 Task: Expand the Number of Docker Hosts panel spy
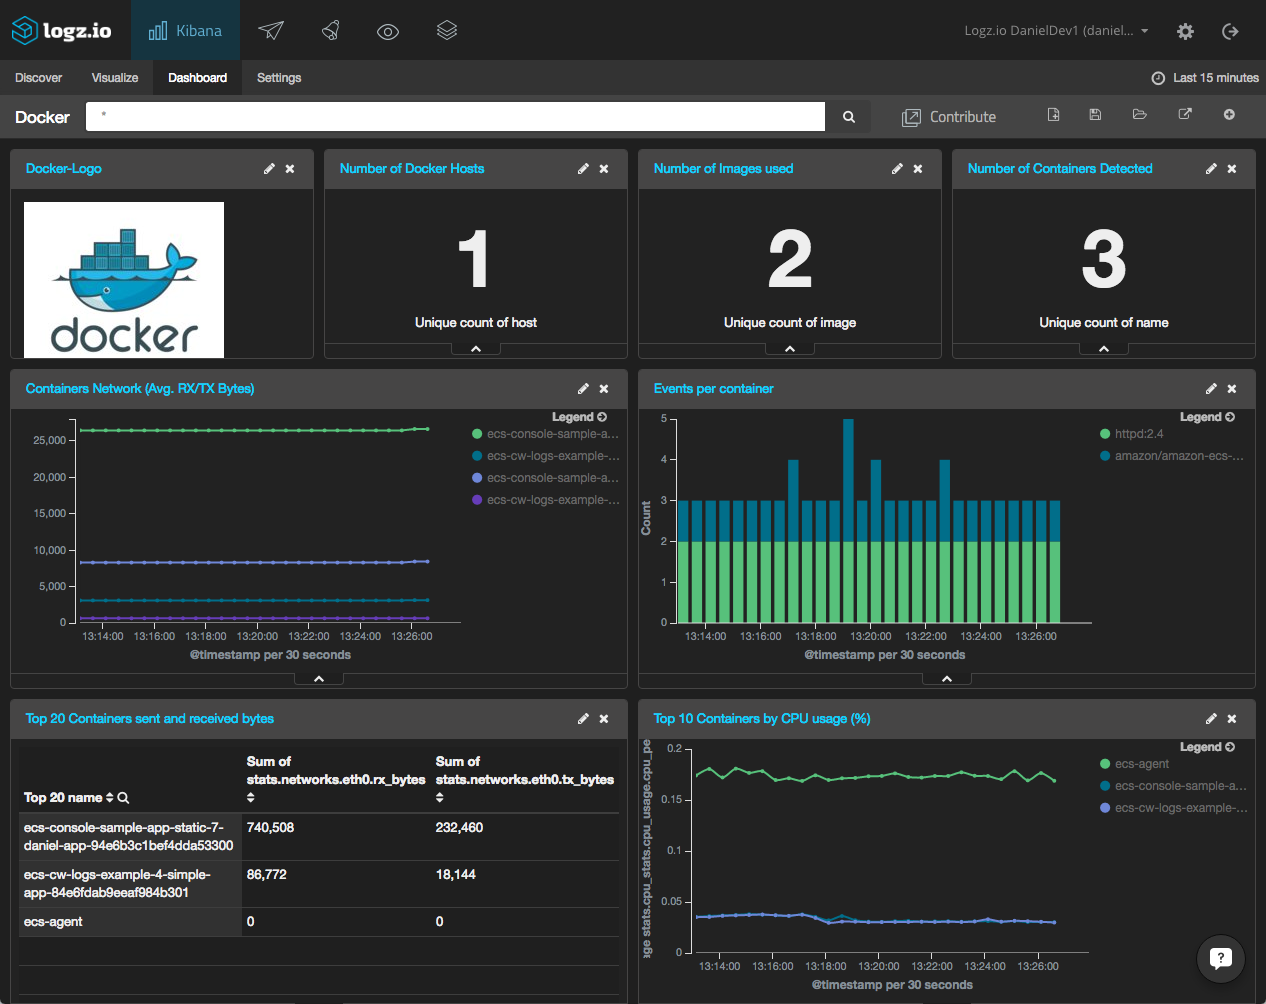[x=476, y=349]
